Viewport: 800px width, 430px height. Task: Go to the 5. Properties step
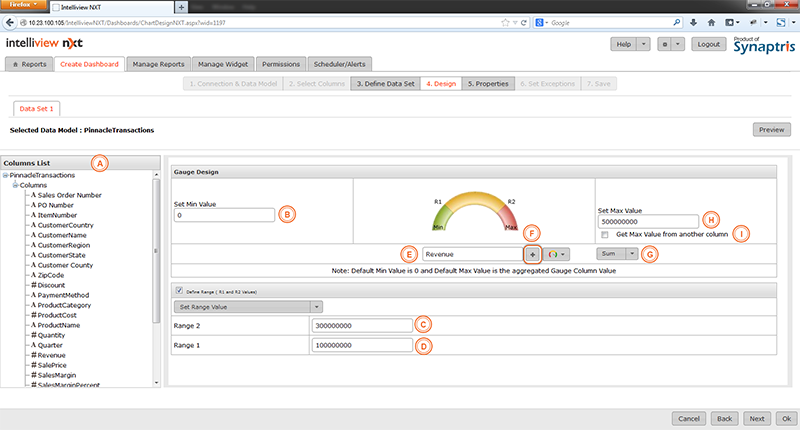[488, 84]
